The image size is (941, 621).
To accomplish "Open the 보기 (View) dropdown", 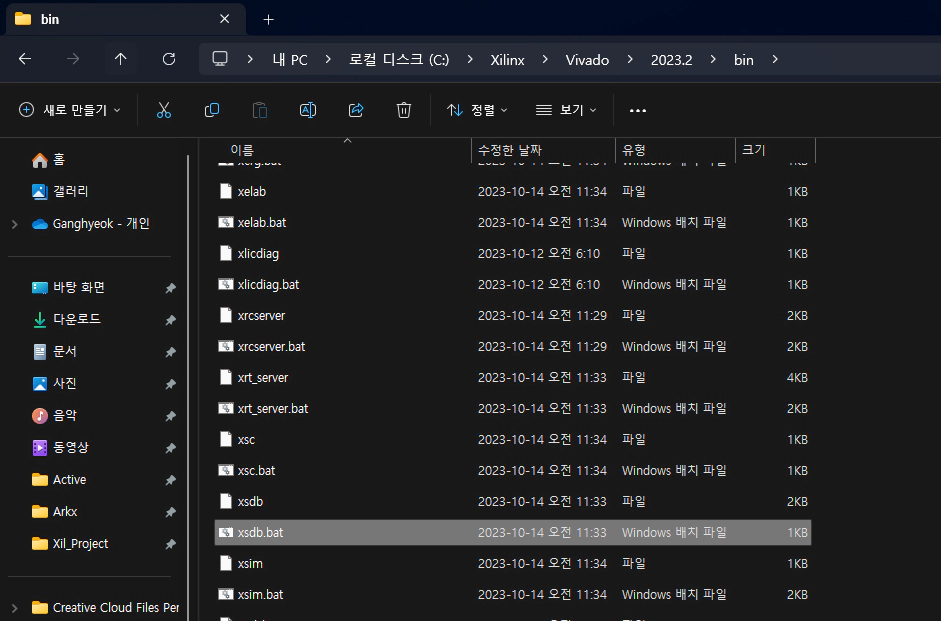I will [566, 110].
